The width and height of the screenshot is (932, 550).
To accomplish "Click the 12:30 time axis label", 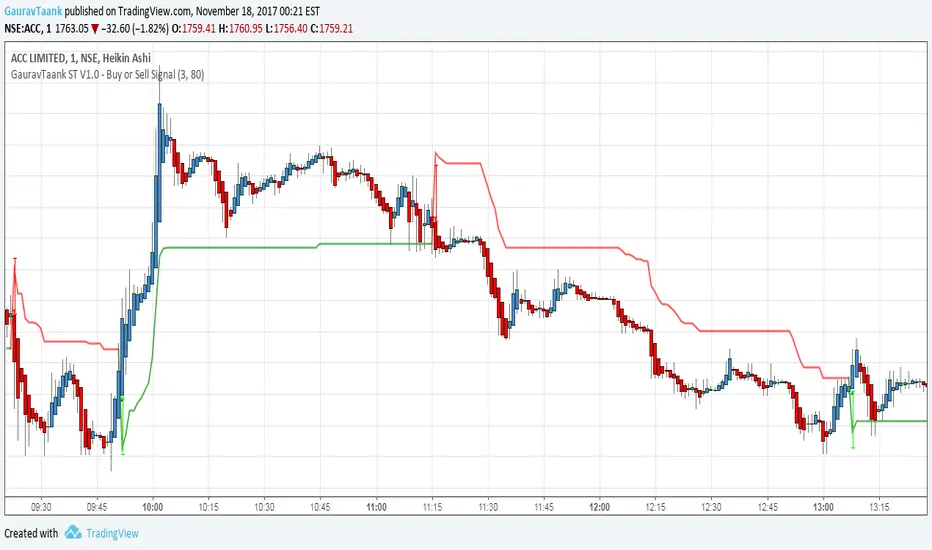I will [711, 507].
